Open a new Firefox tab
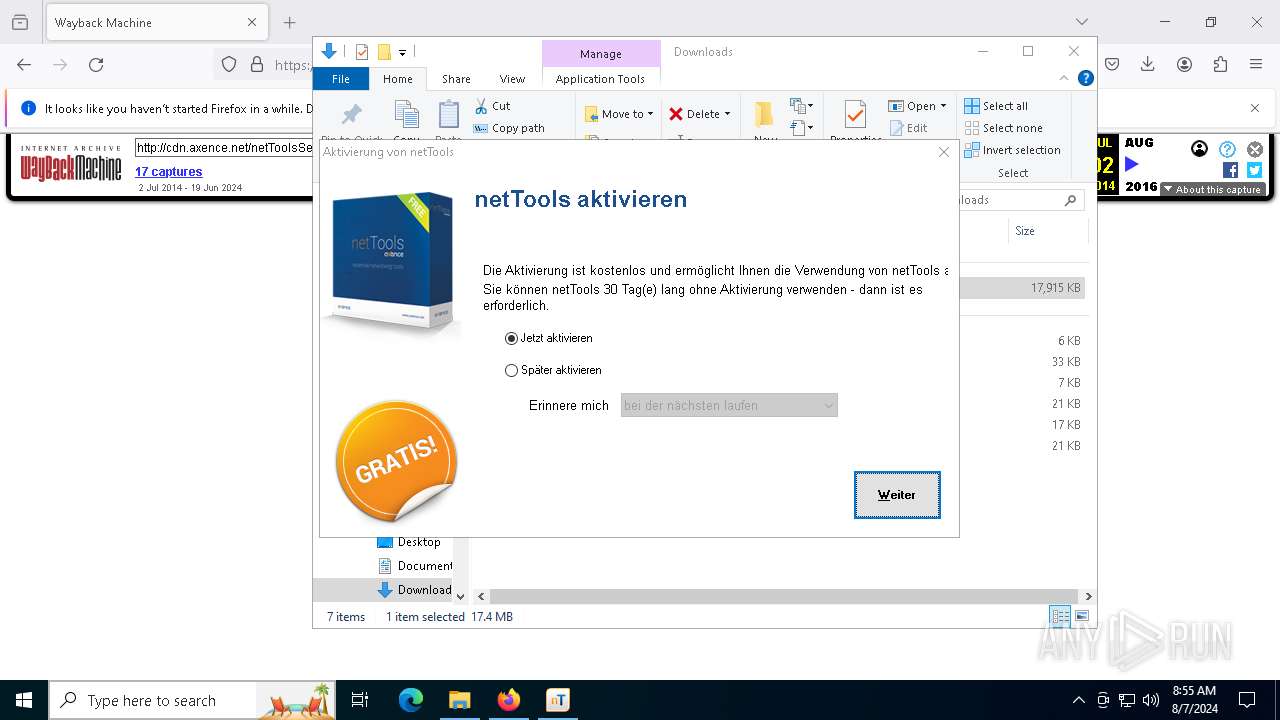 (x=290, y=22)
